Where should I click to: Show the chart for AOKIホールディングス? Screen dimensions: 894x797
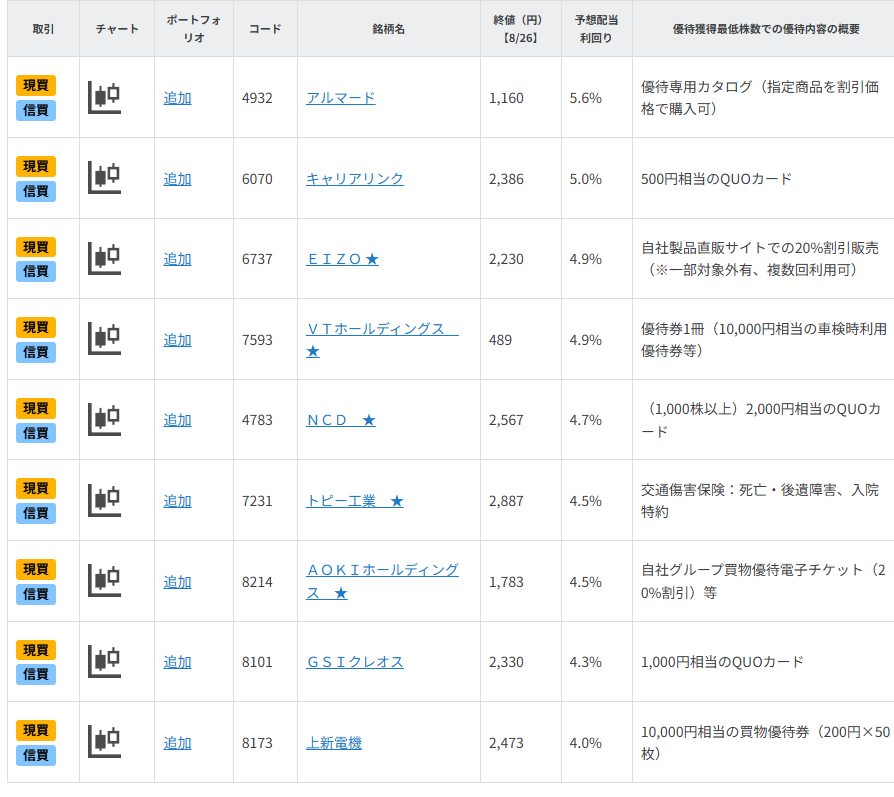tap(104, 581)
